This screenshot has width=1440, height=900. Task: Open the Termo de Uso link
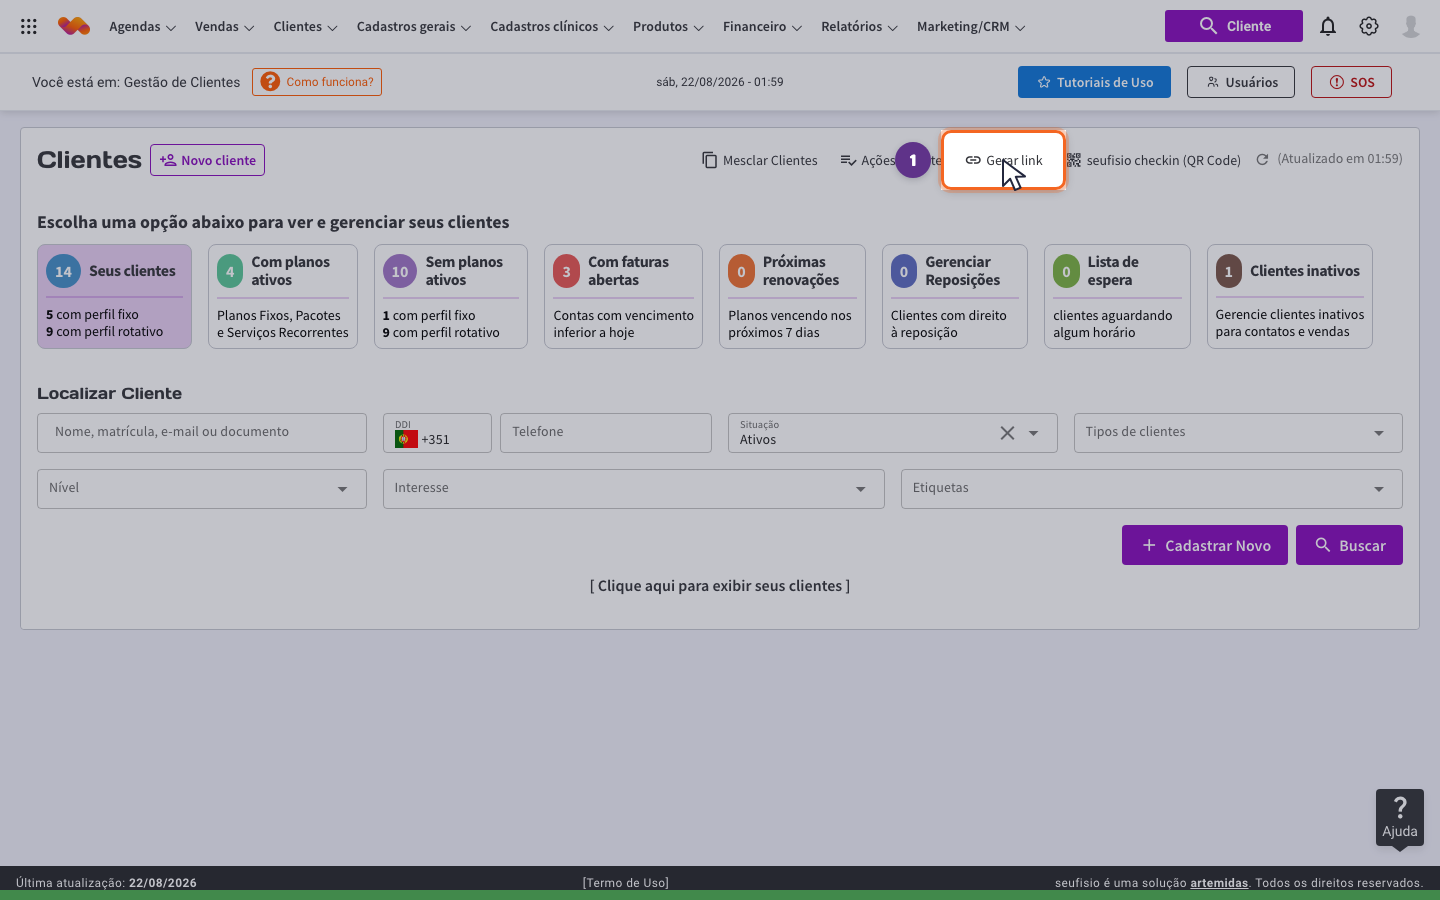(626, 883)
